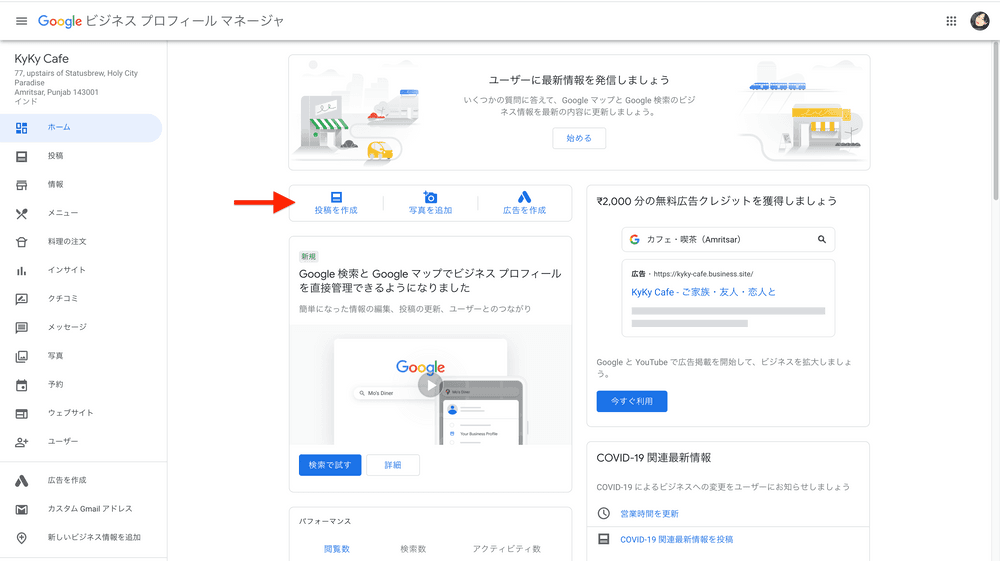Click the 詳細 button
1000x561 pixels.
tap(393, 465)
